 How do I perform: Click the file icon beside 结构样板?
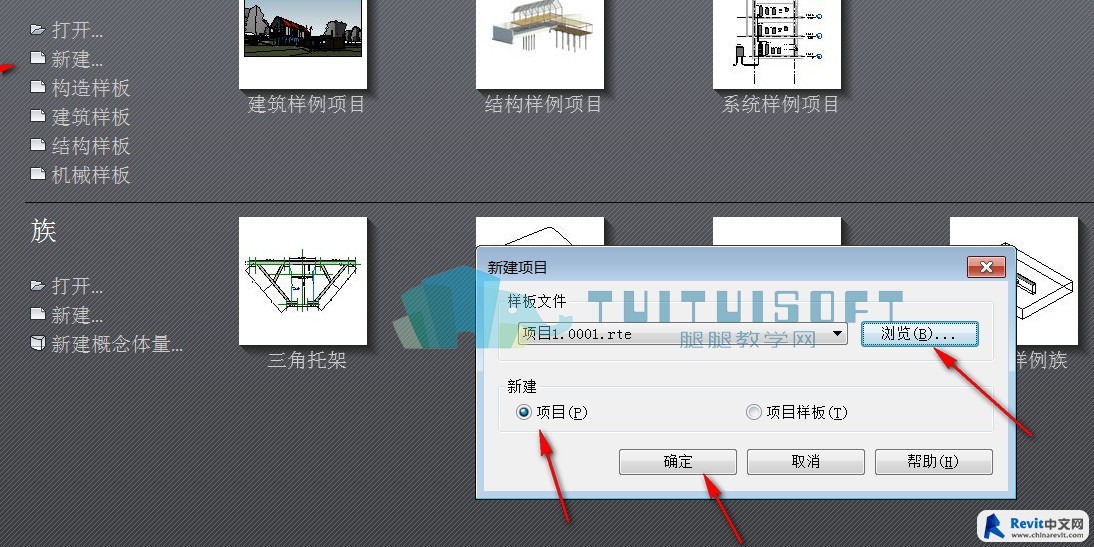coord(38,145)
